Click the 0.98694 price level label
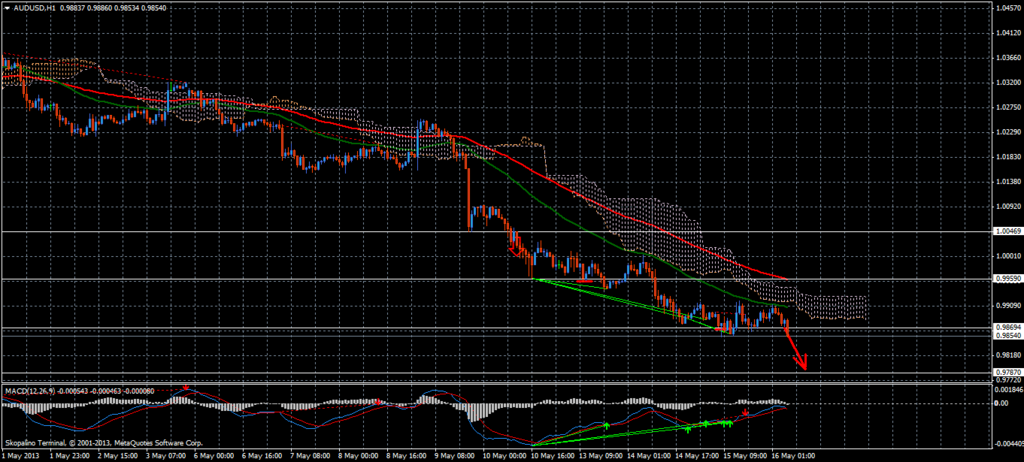 click(x=1006, y=327)
